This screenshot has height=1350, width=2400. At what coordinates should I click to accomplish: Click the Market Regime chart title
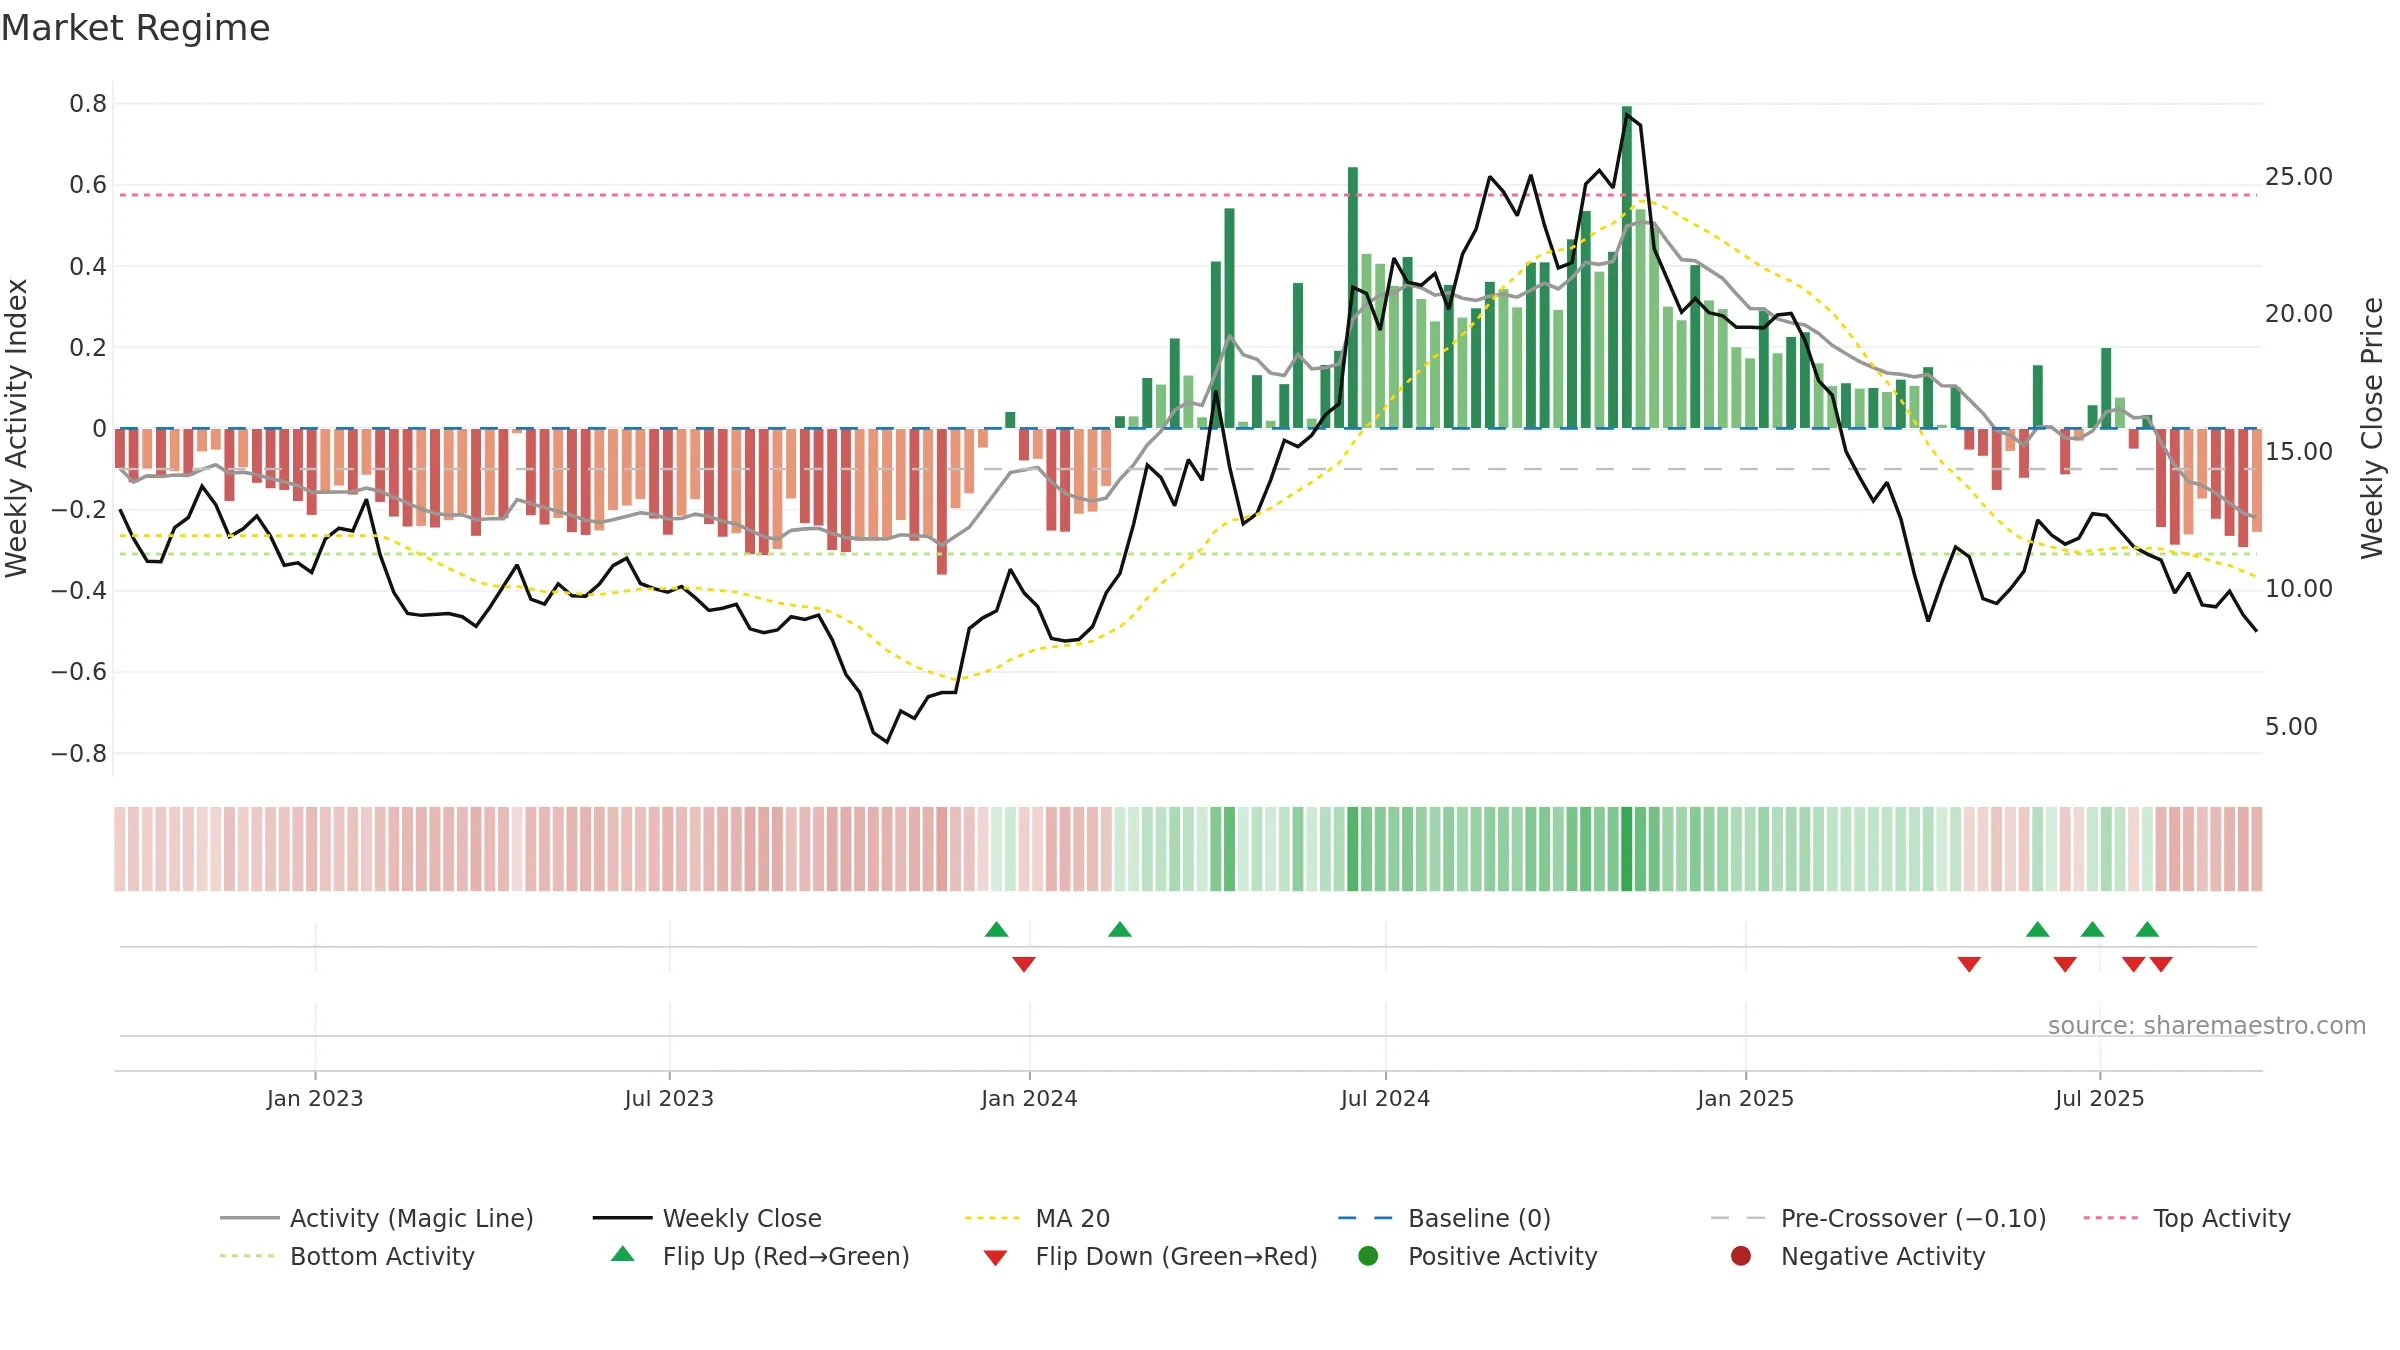coord(135,28)
